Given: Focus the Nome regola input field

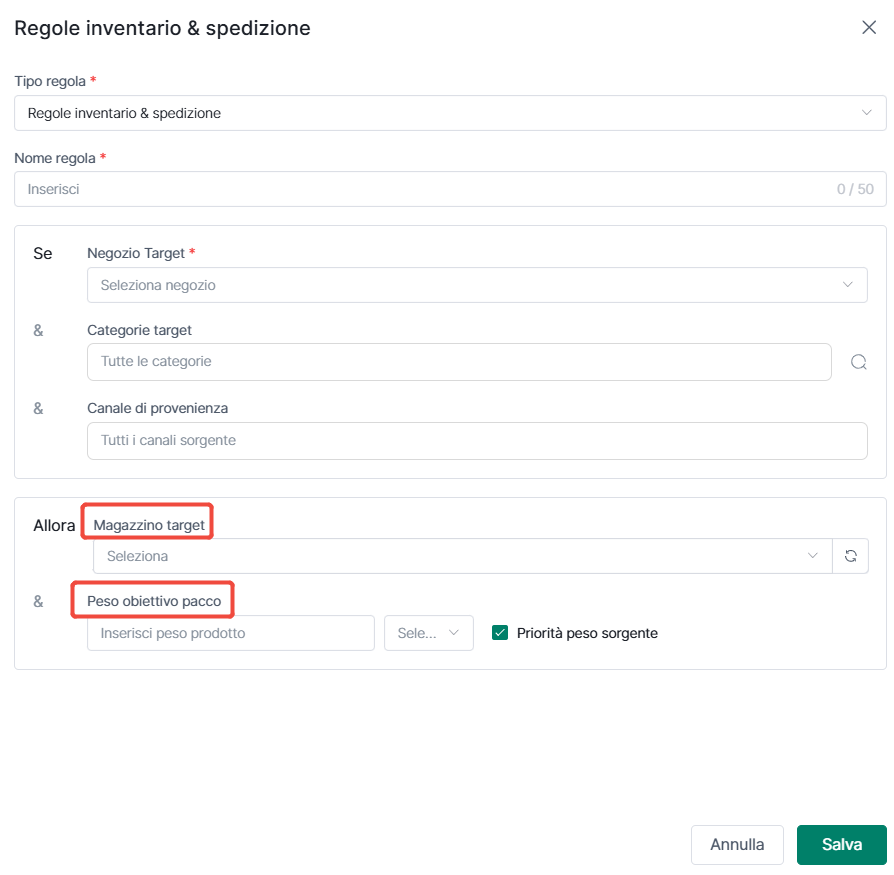Looking at the screenshot, I should [450, 189].
